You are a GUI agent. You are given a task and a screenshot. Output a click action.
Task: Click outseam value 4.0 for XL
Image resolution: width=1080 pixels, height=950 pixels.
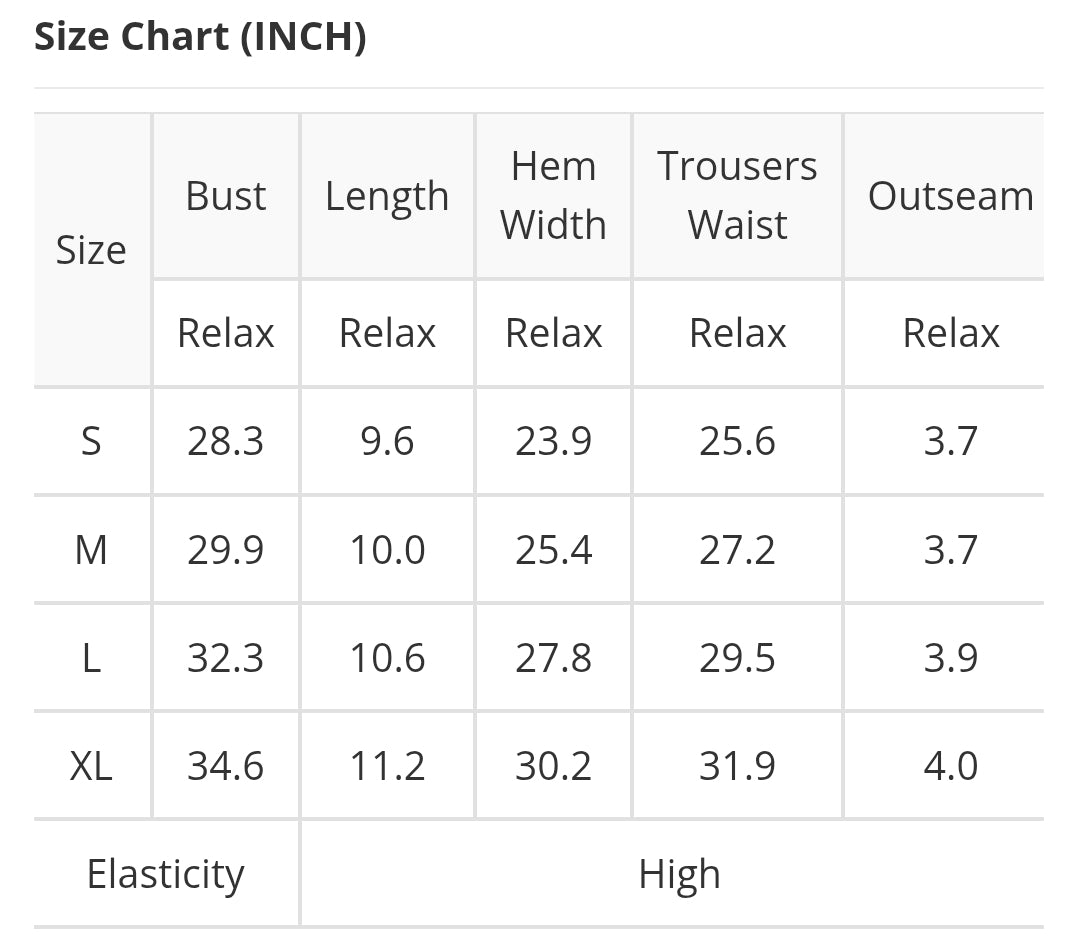click(x=951, y=766)
